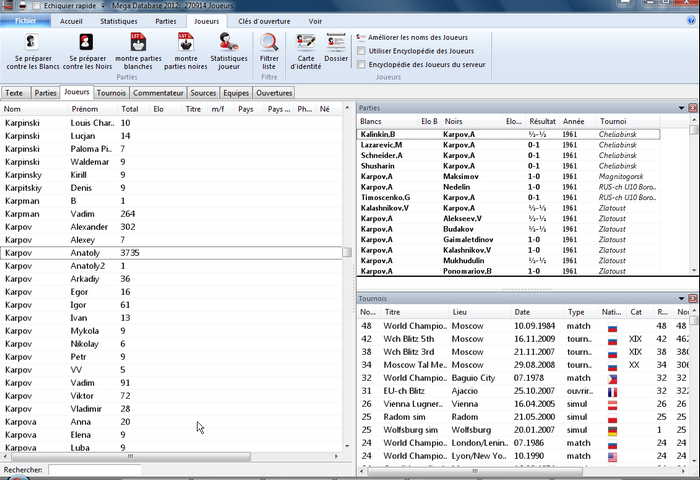The image size is (700, 480).
Task: Open the Fichier menu
Action: pos(25,21)
